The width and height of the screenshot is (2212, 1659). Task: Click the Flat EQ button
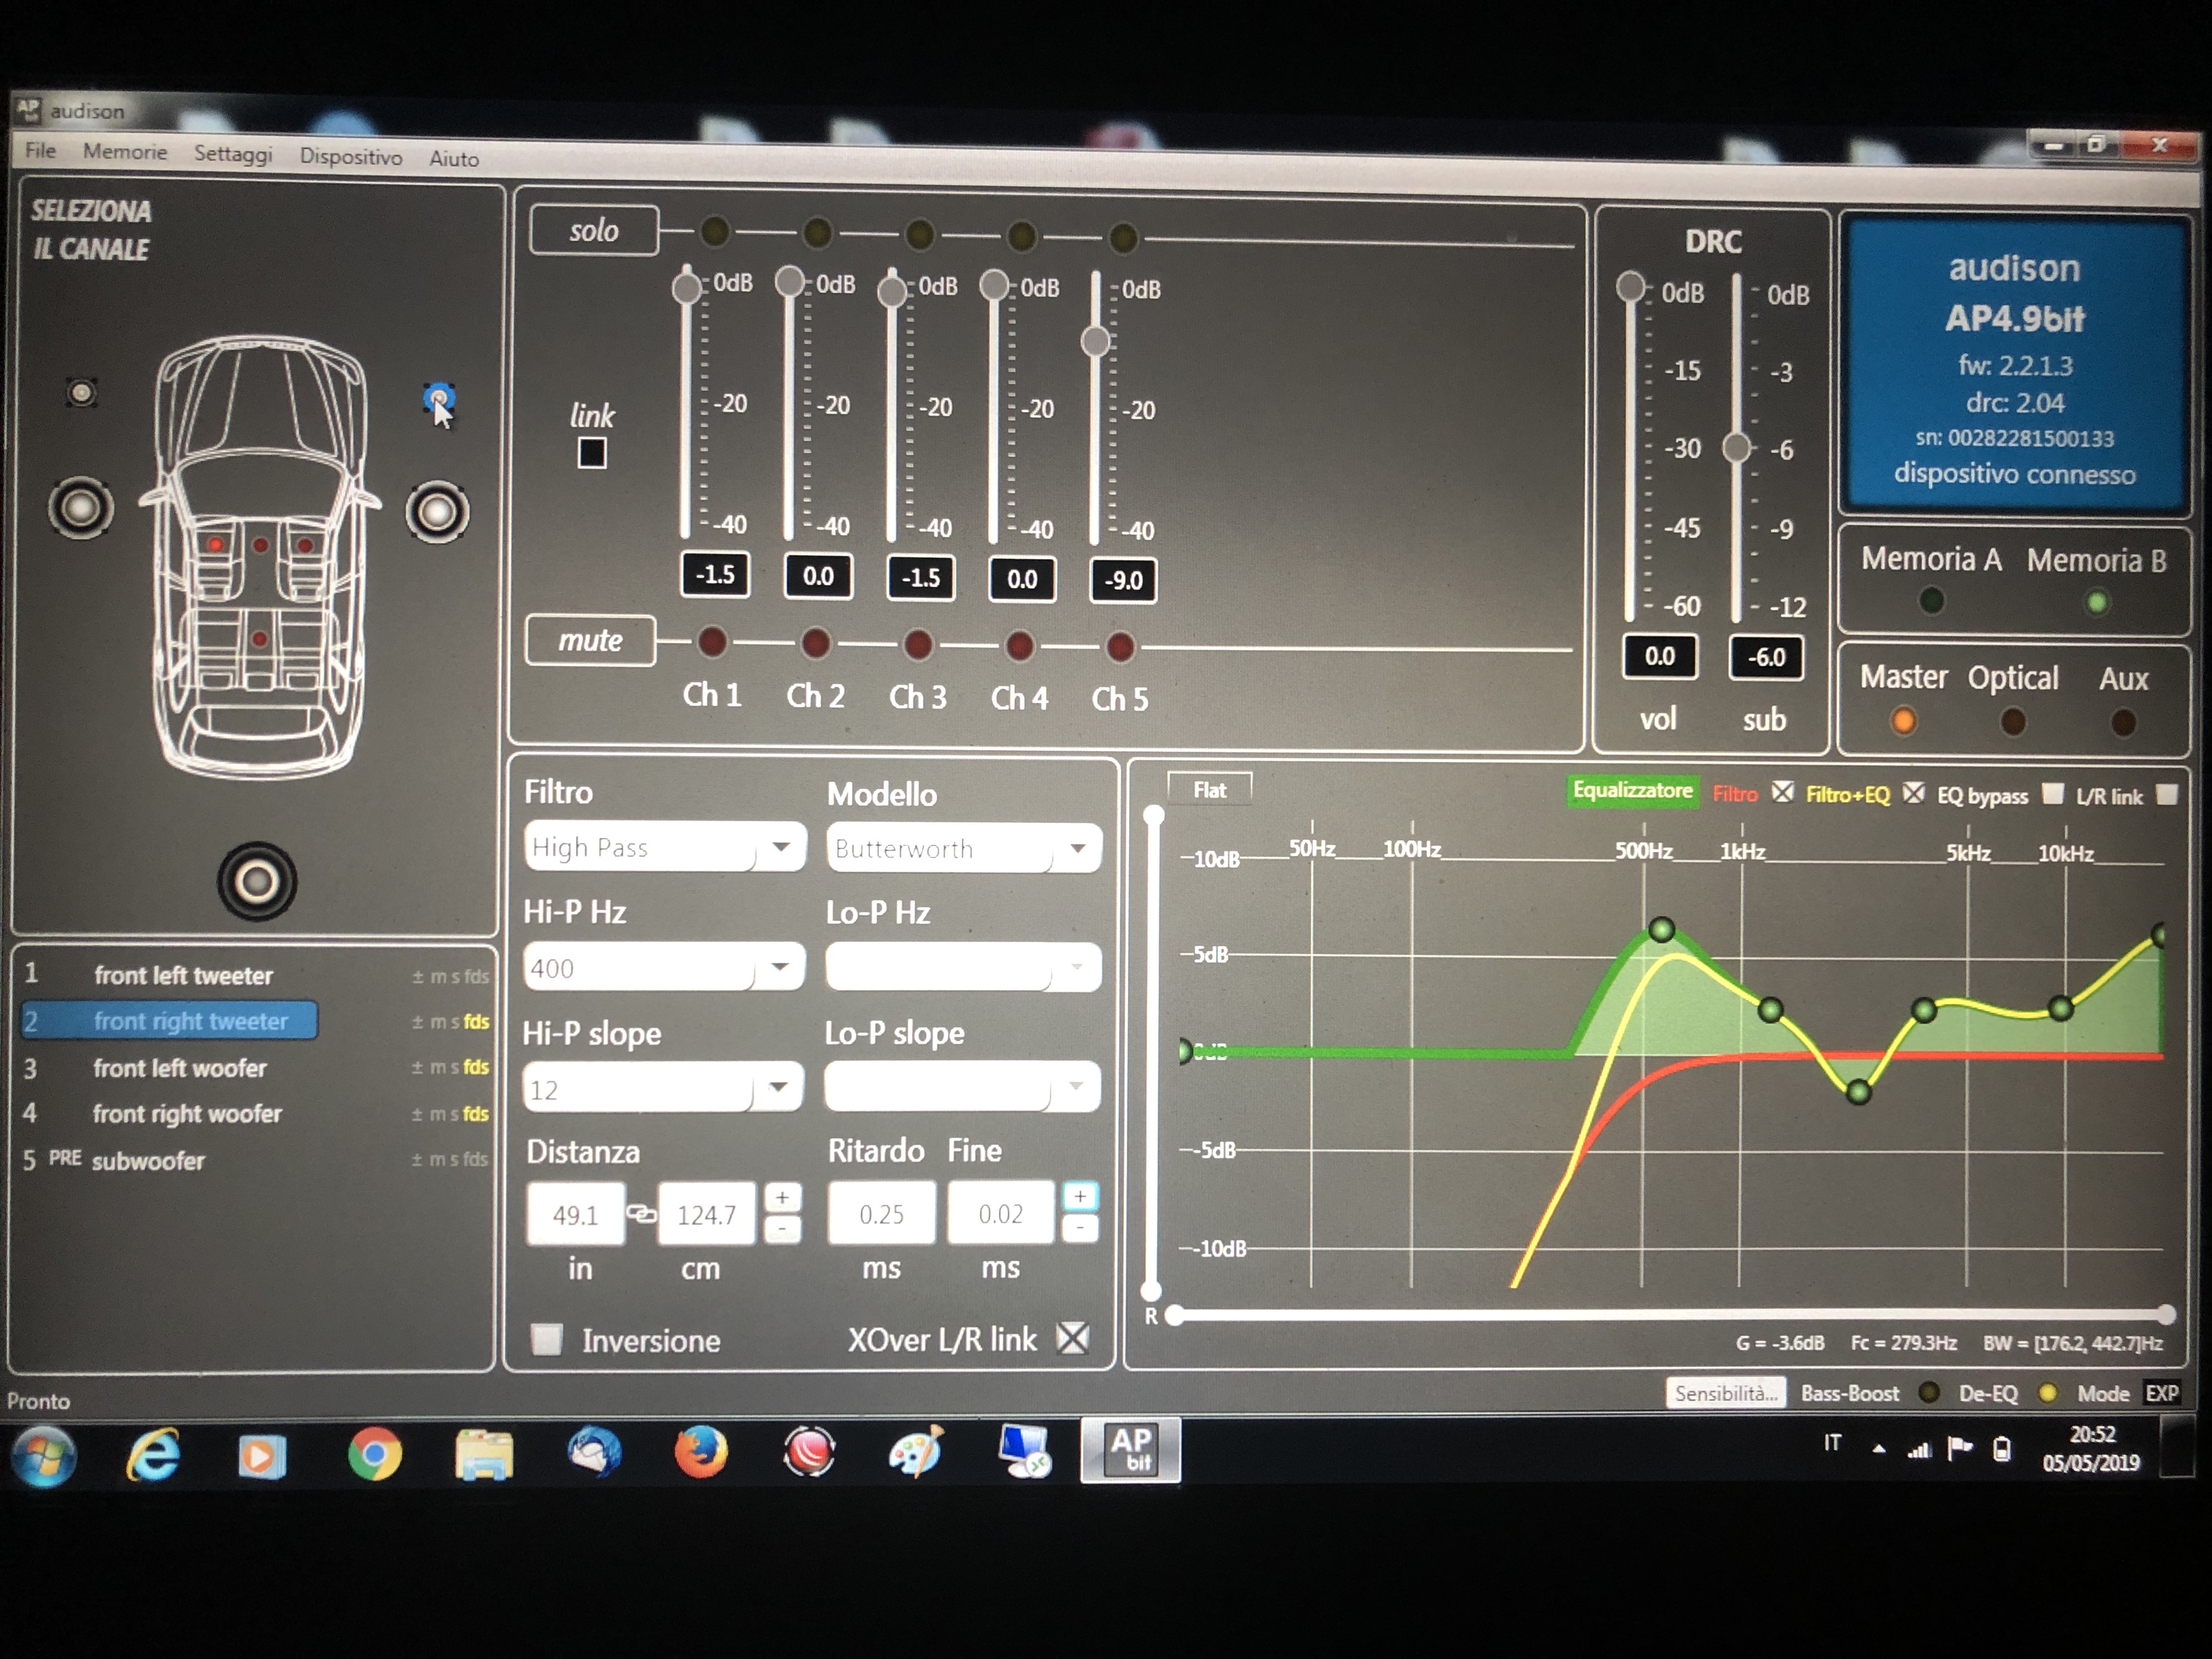(1209, 790)
